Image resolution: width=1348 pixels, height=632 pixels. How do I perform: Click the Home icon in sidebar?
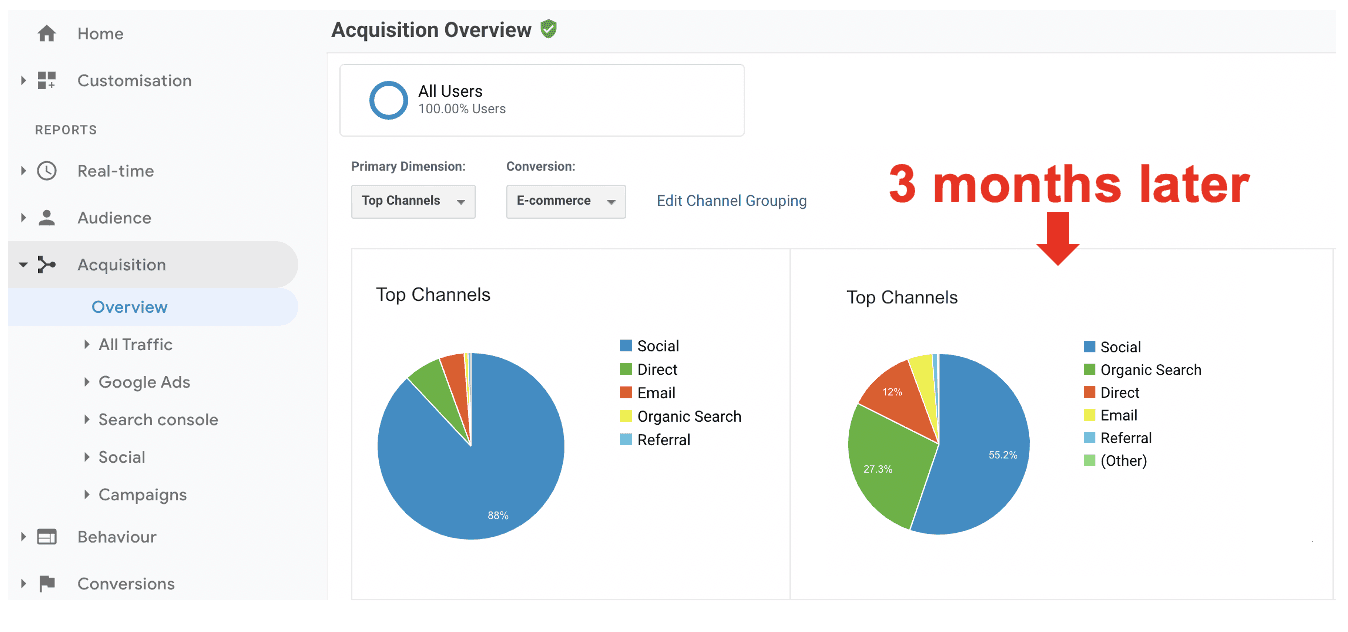[x=47, y=33]
